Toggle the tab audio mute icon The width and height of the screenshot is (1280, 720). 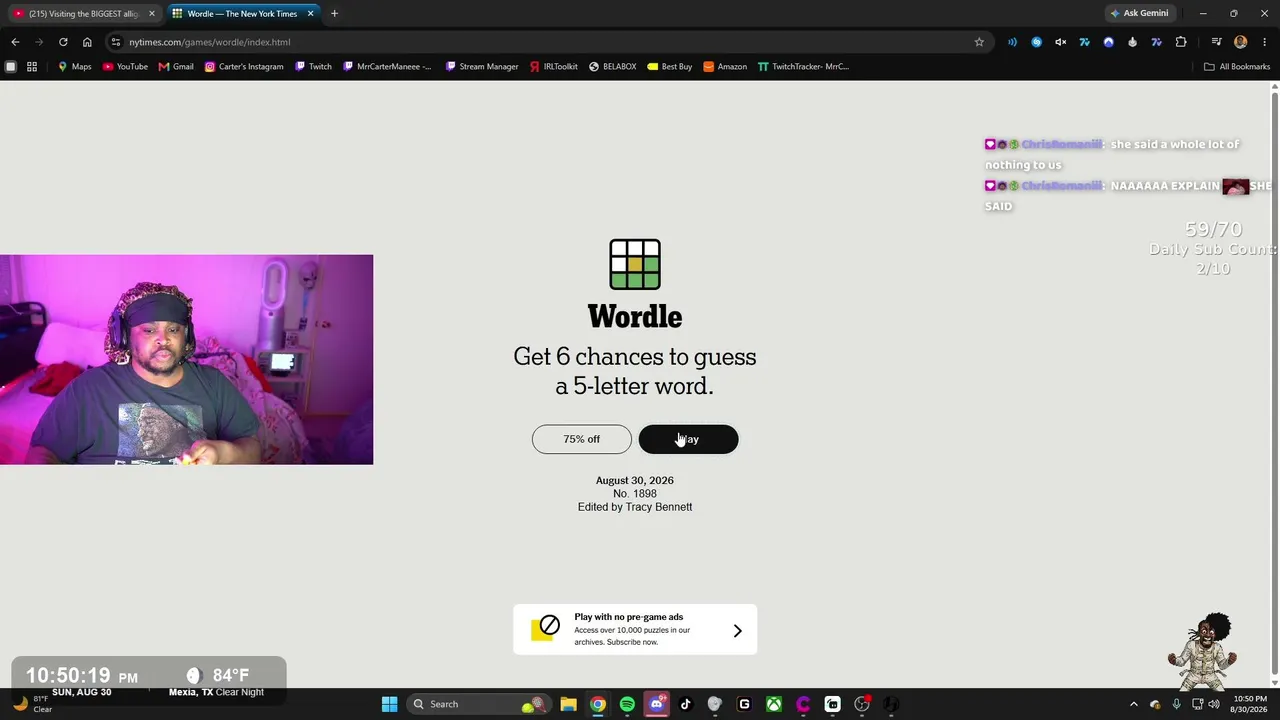tap(1061, 42)
